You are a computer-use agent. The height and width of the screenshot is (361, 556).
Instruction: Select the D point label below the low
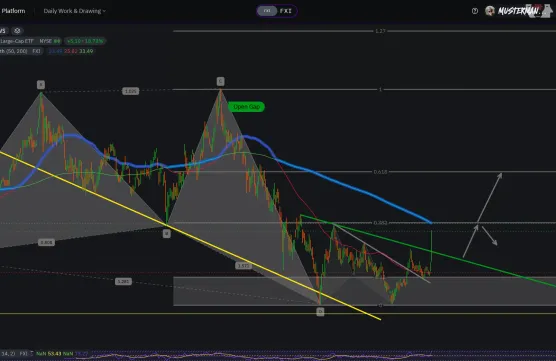pyautogui.click(x=320, y=311)
